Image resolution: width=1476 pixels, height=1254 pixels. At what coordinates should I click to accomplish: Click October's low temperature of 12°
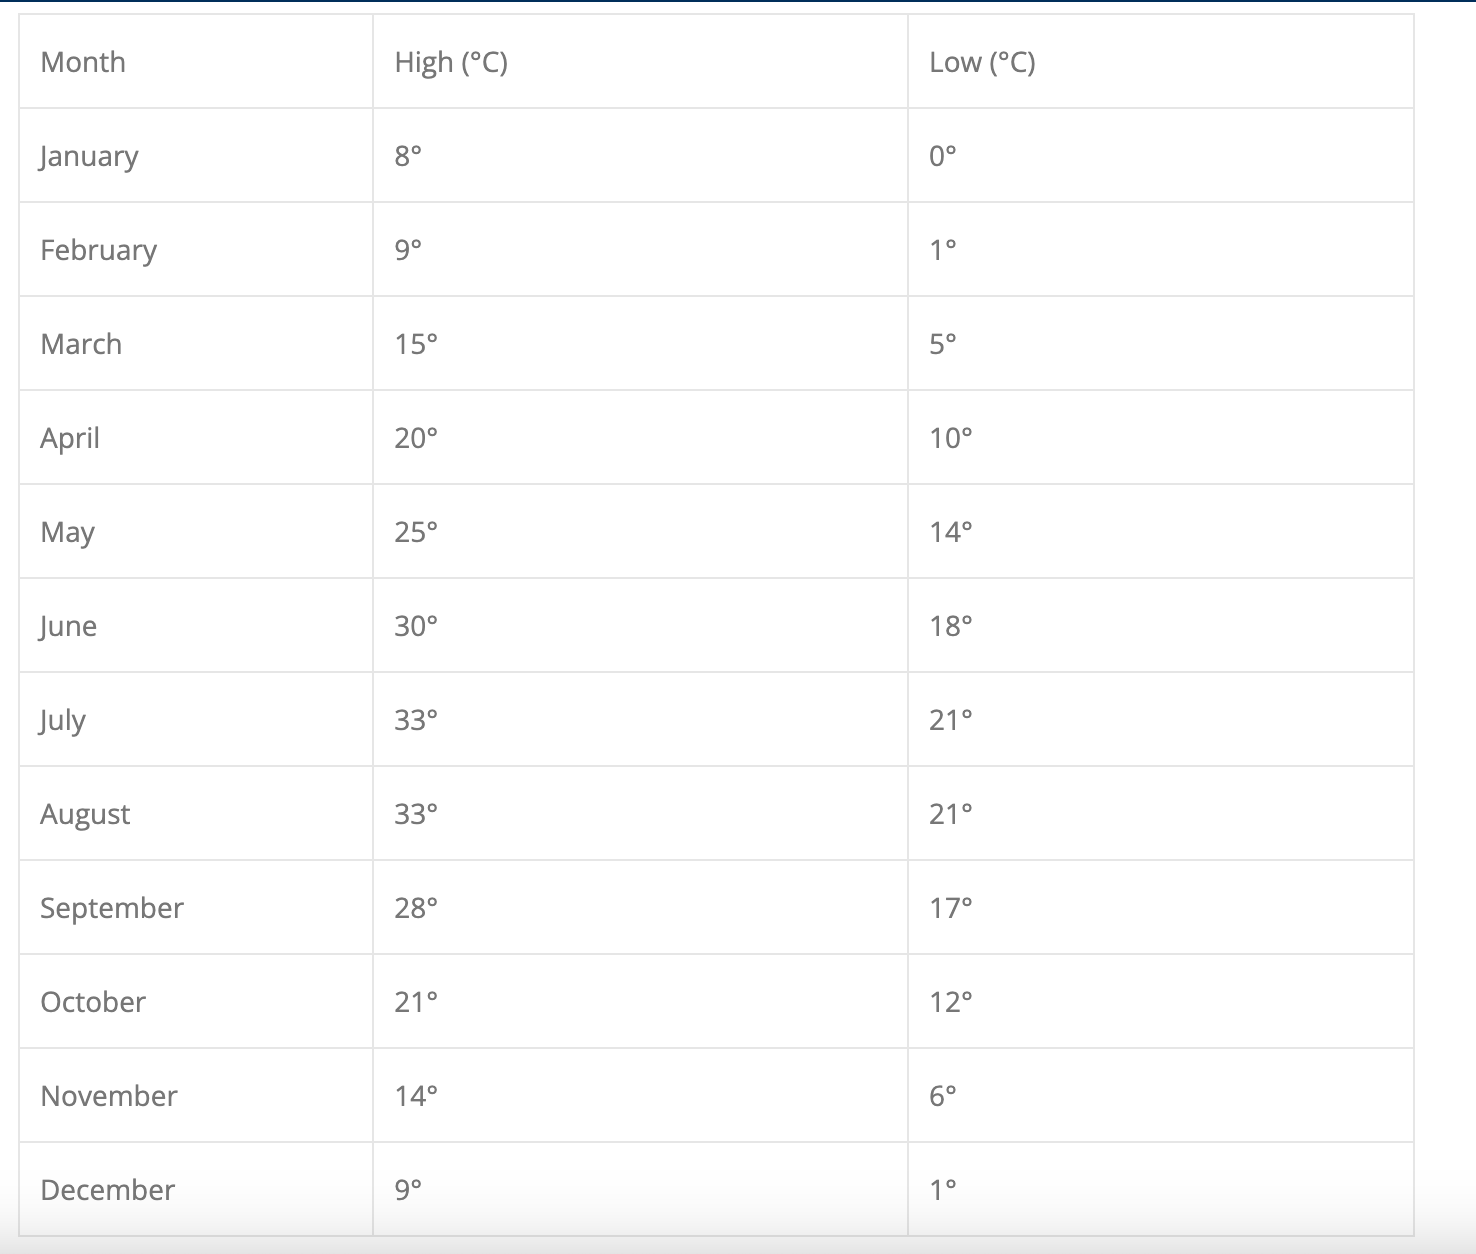point(950,1002)
